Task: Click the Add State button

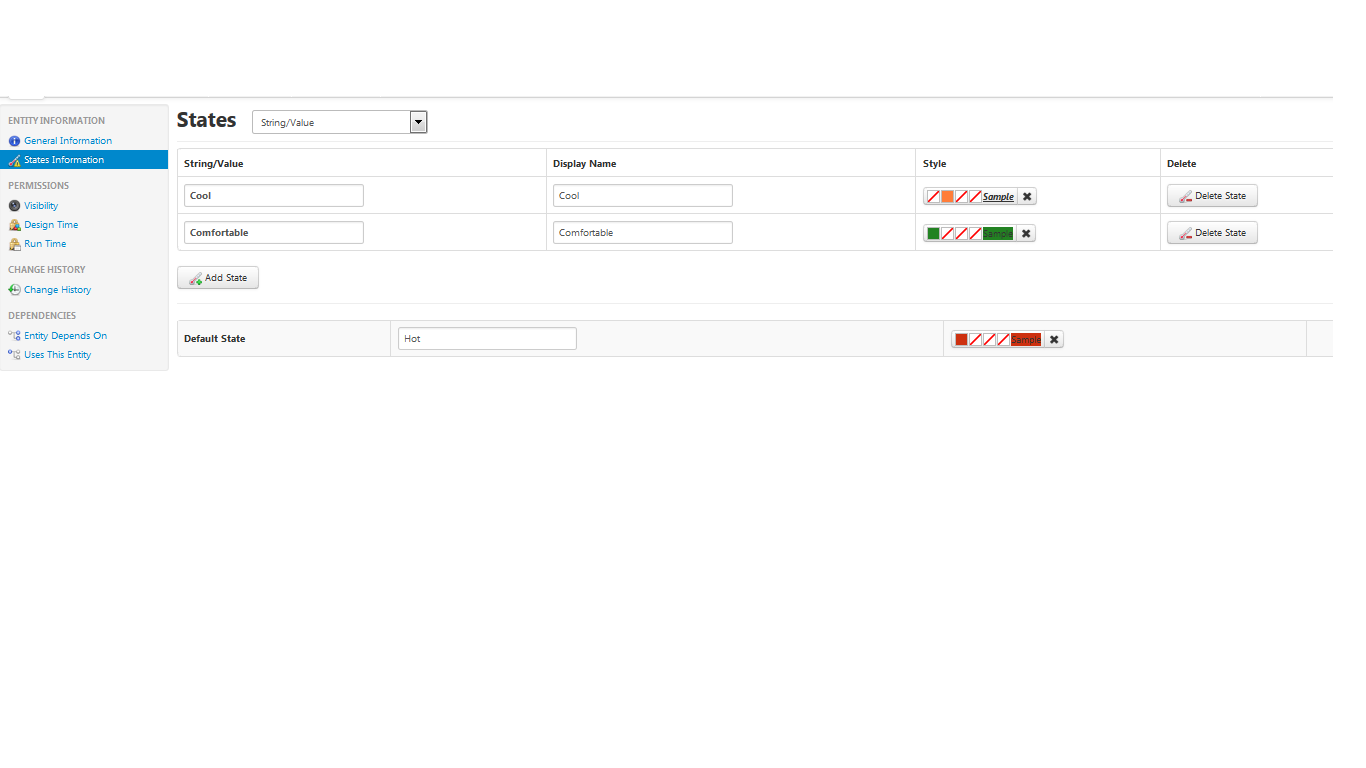Action: (218, 278)
